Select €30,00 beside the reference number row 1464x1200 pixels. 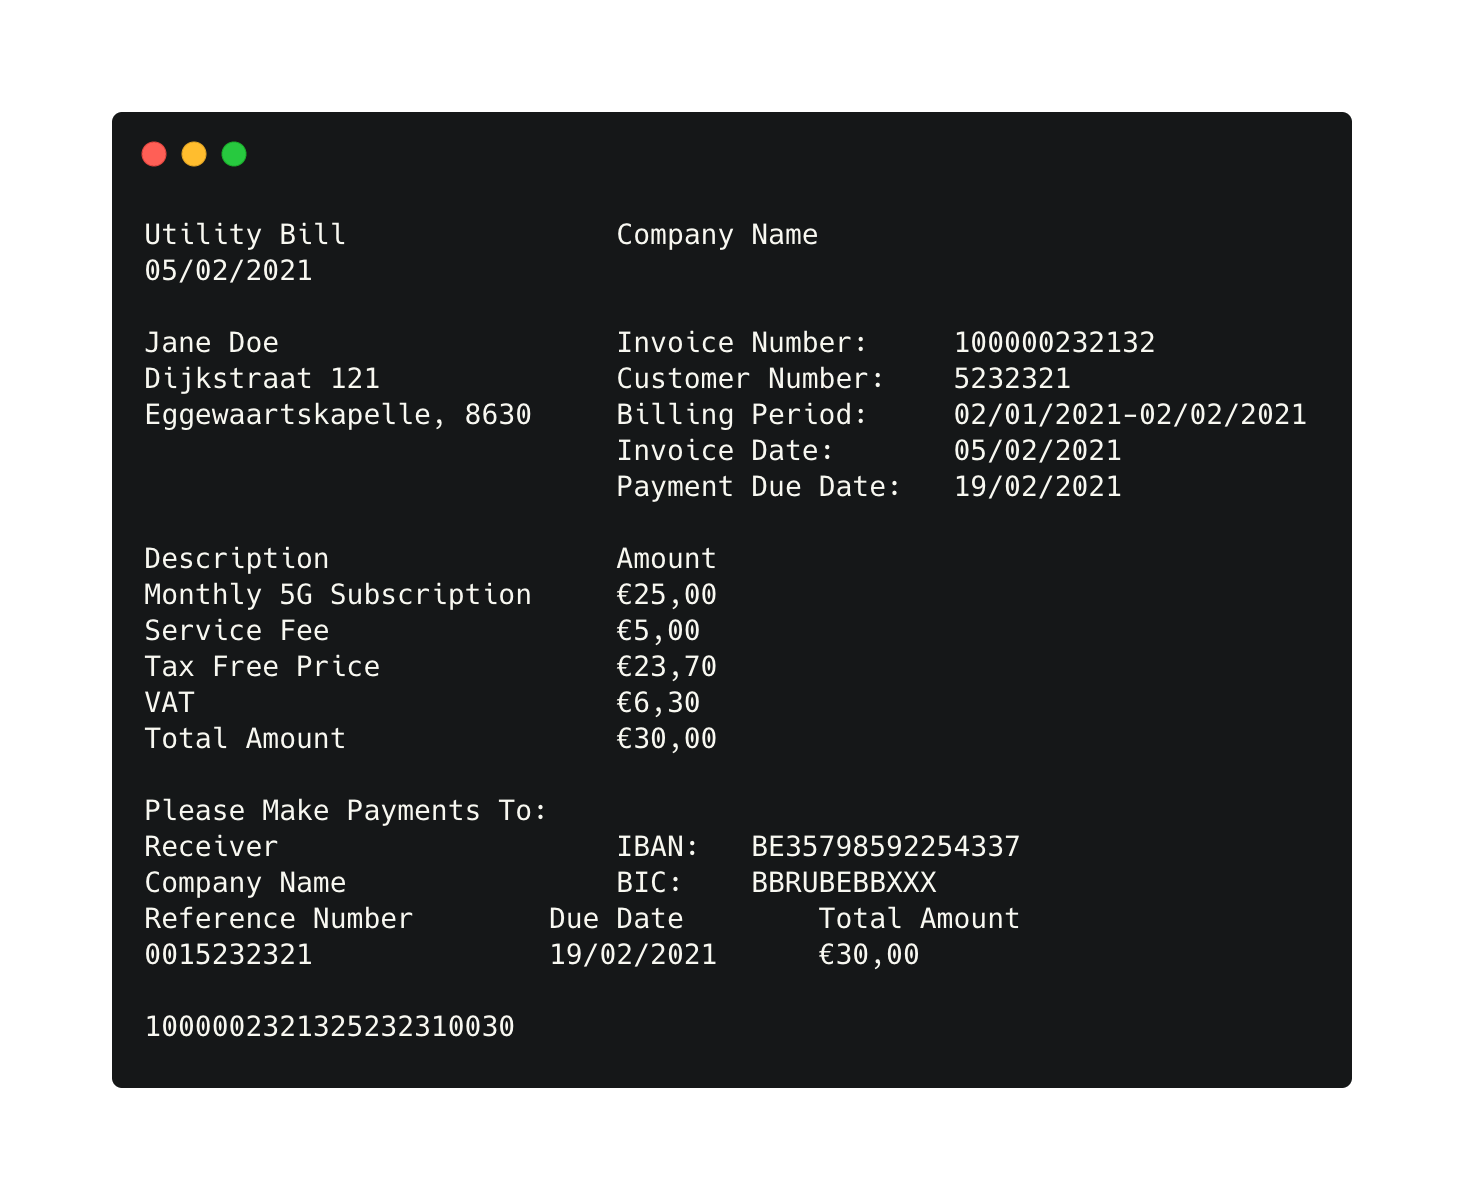pos(868,954)
